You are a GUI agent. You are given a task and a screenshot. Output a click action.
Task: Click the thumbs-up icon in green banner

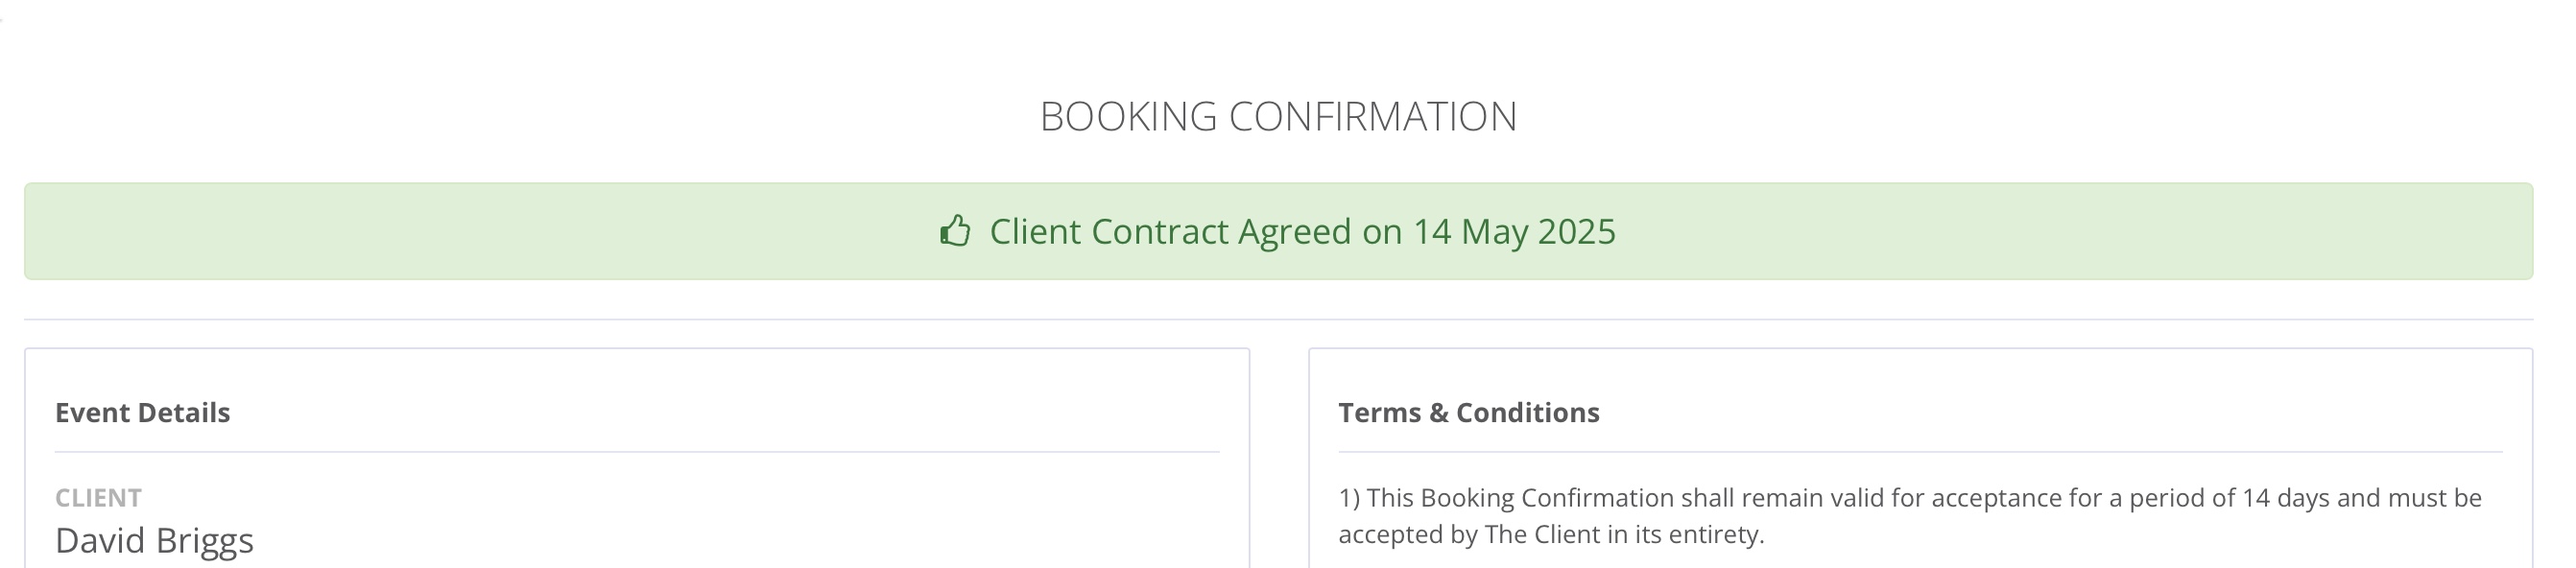955,231
